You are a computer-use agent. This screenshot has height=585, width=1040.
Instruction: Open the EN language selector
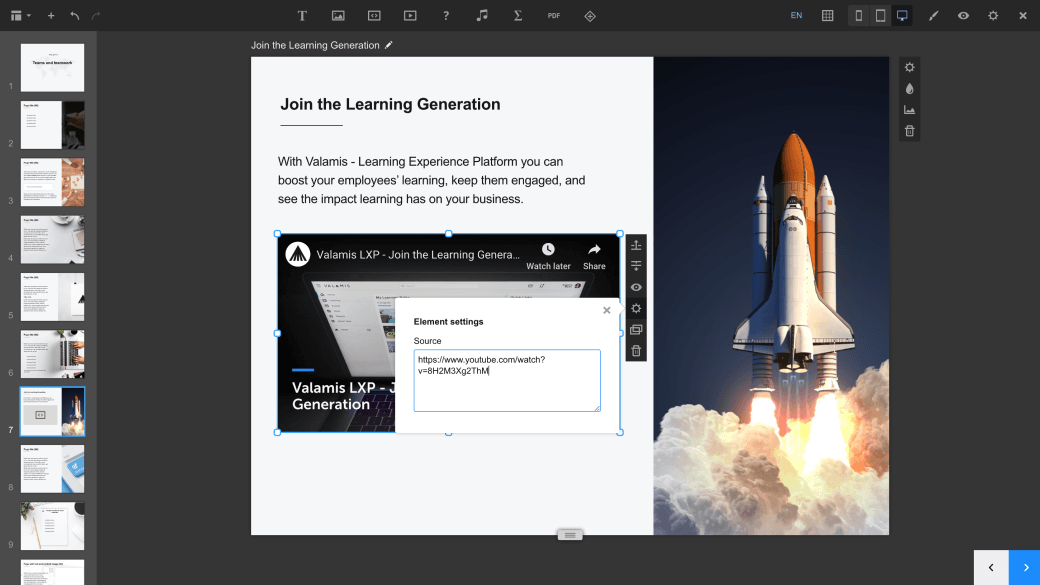coord(796,16)
